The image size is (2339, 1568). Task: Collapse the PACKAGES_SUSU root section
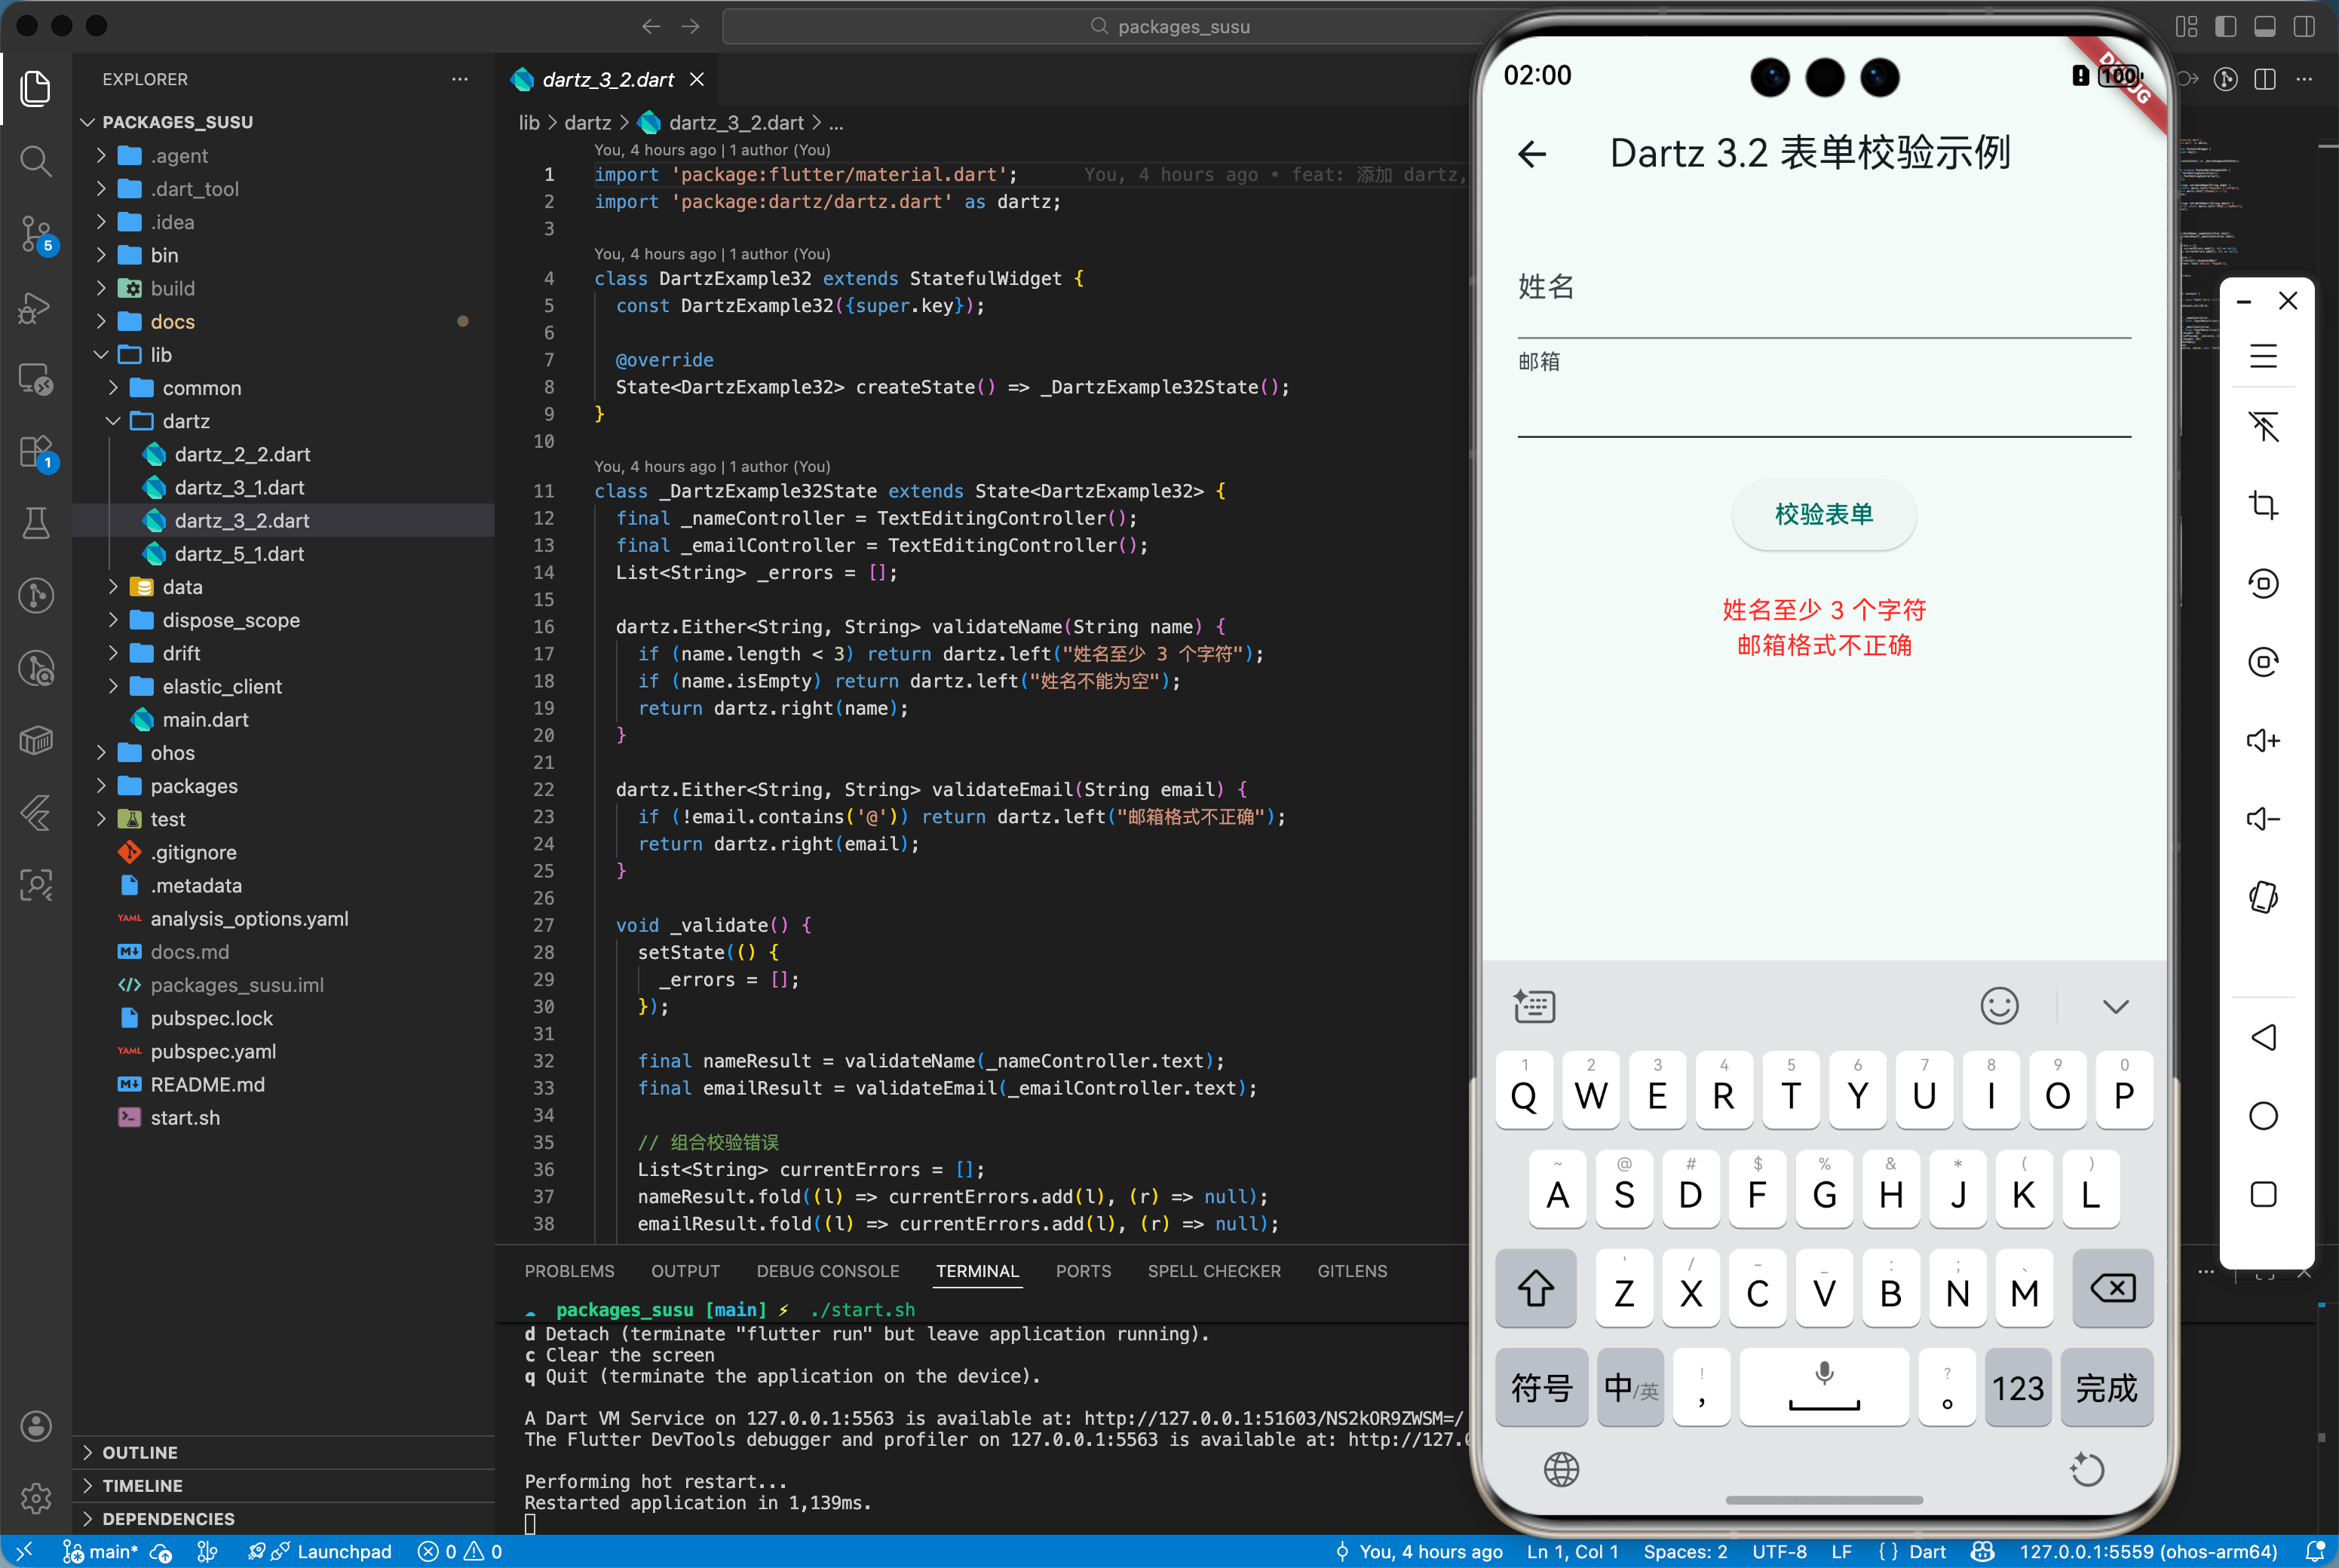pos(283,122)
